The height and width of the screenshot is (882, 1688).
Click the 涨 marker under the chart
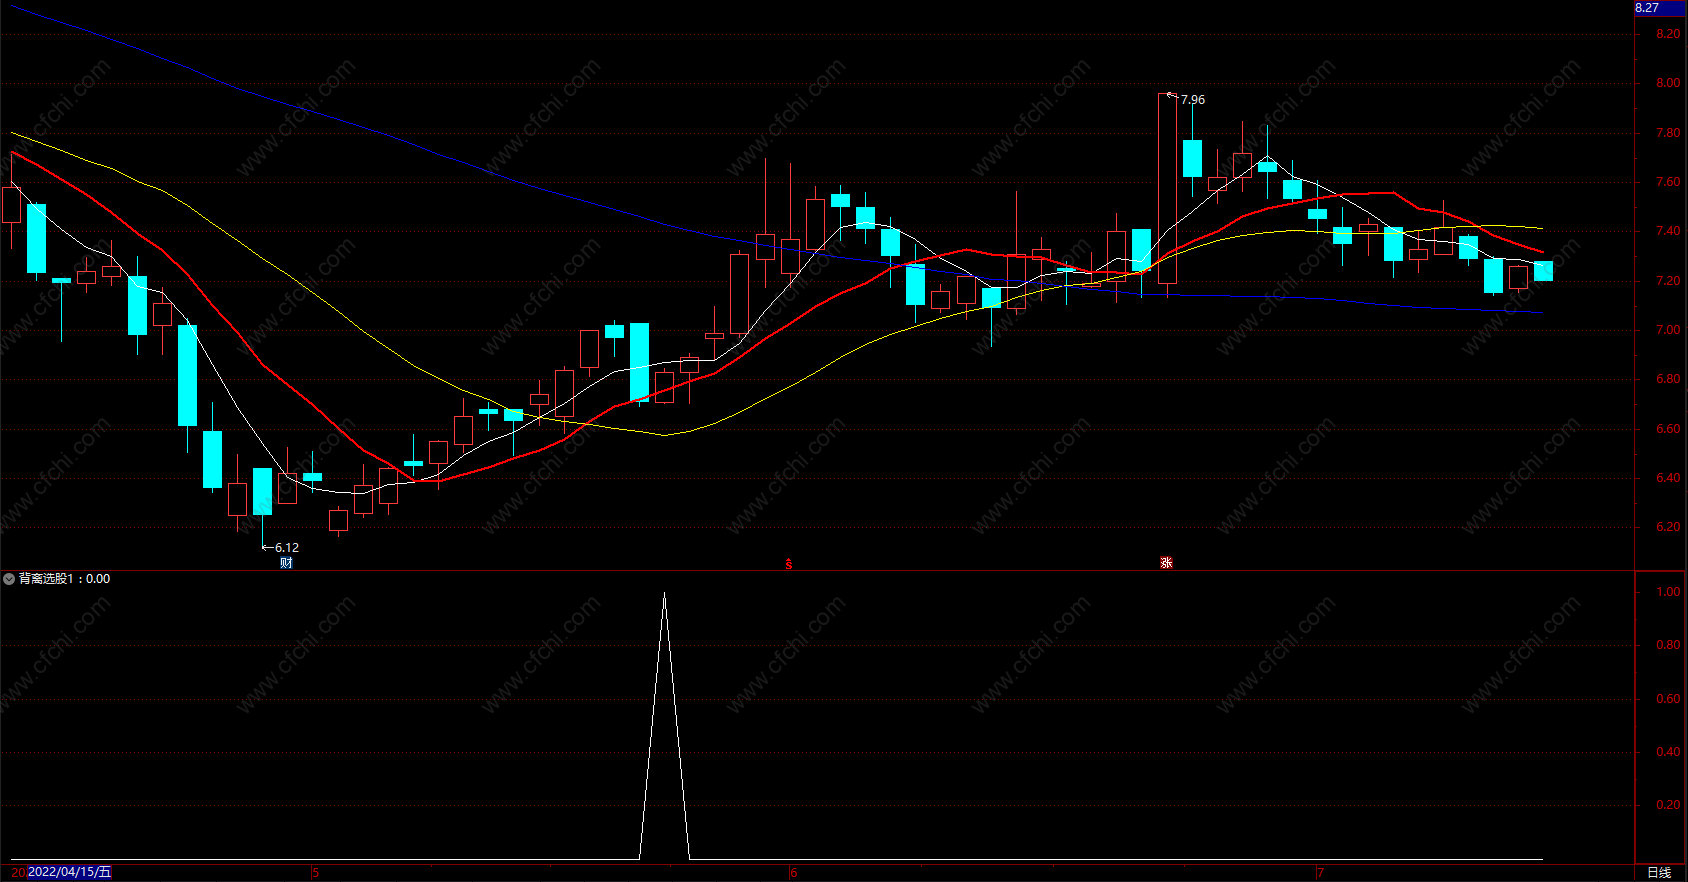pos(1166,563)
